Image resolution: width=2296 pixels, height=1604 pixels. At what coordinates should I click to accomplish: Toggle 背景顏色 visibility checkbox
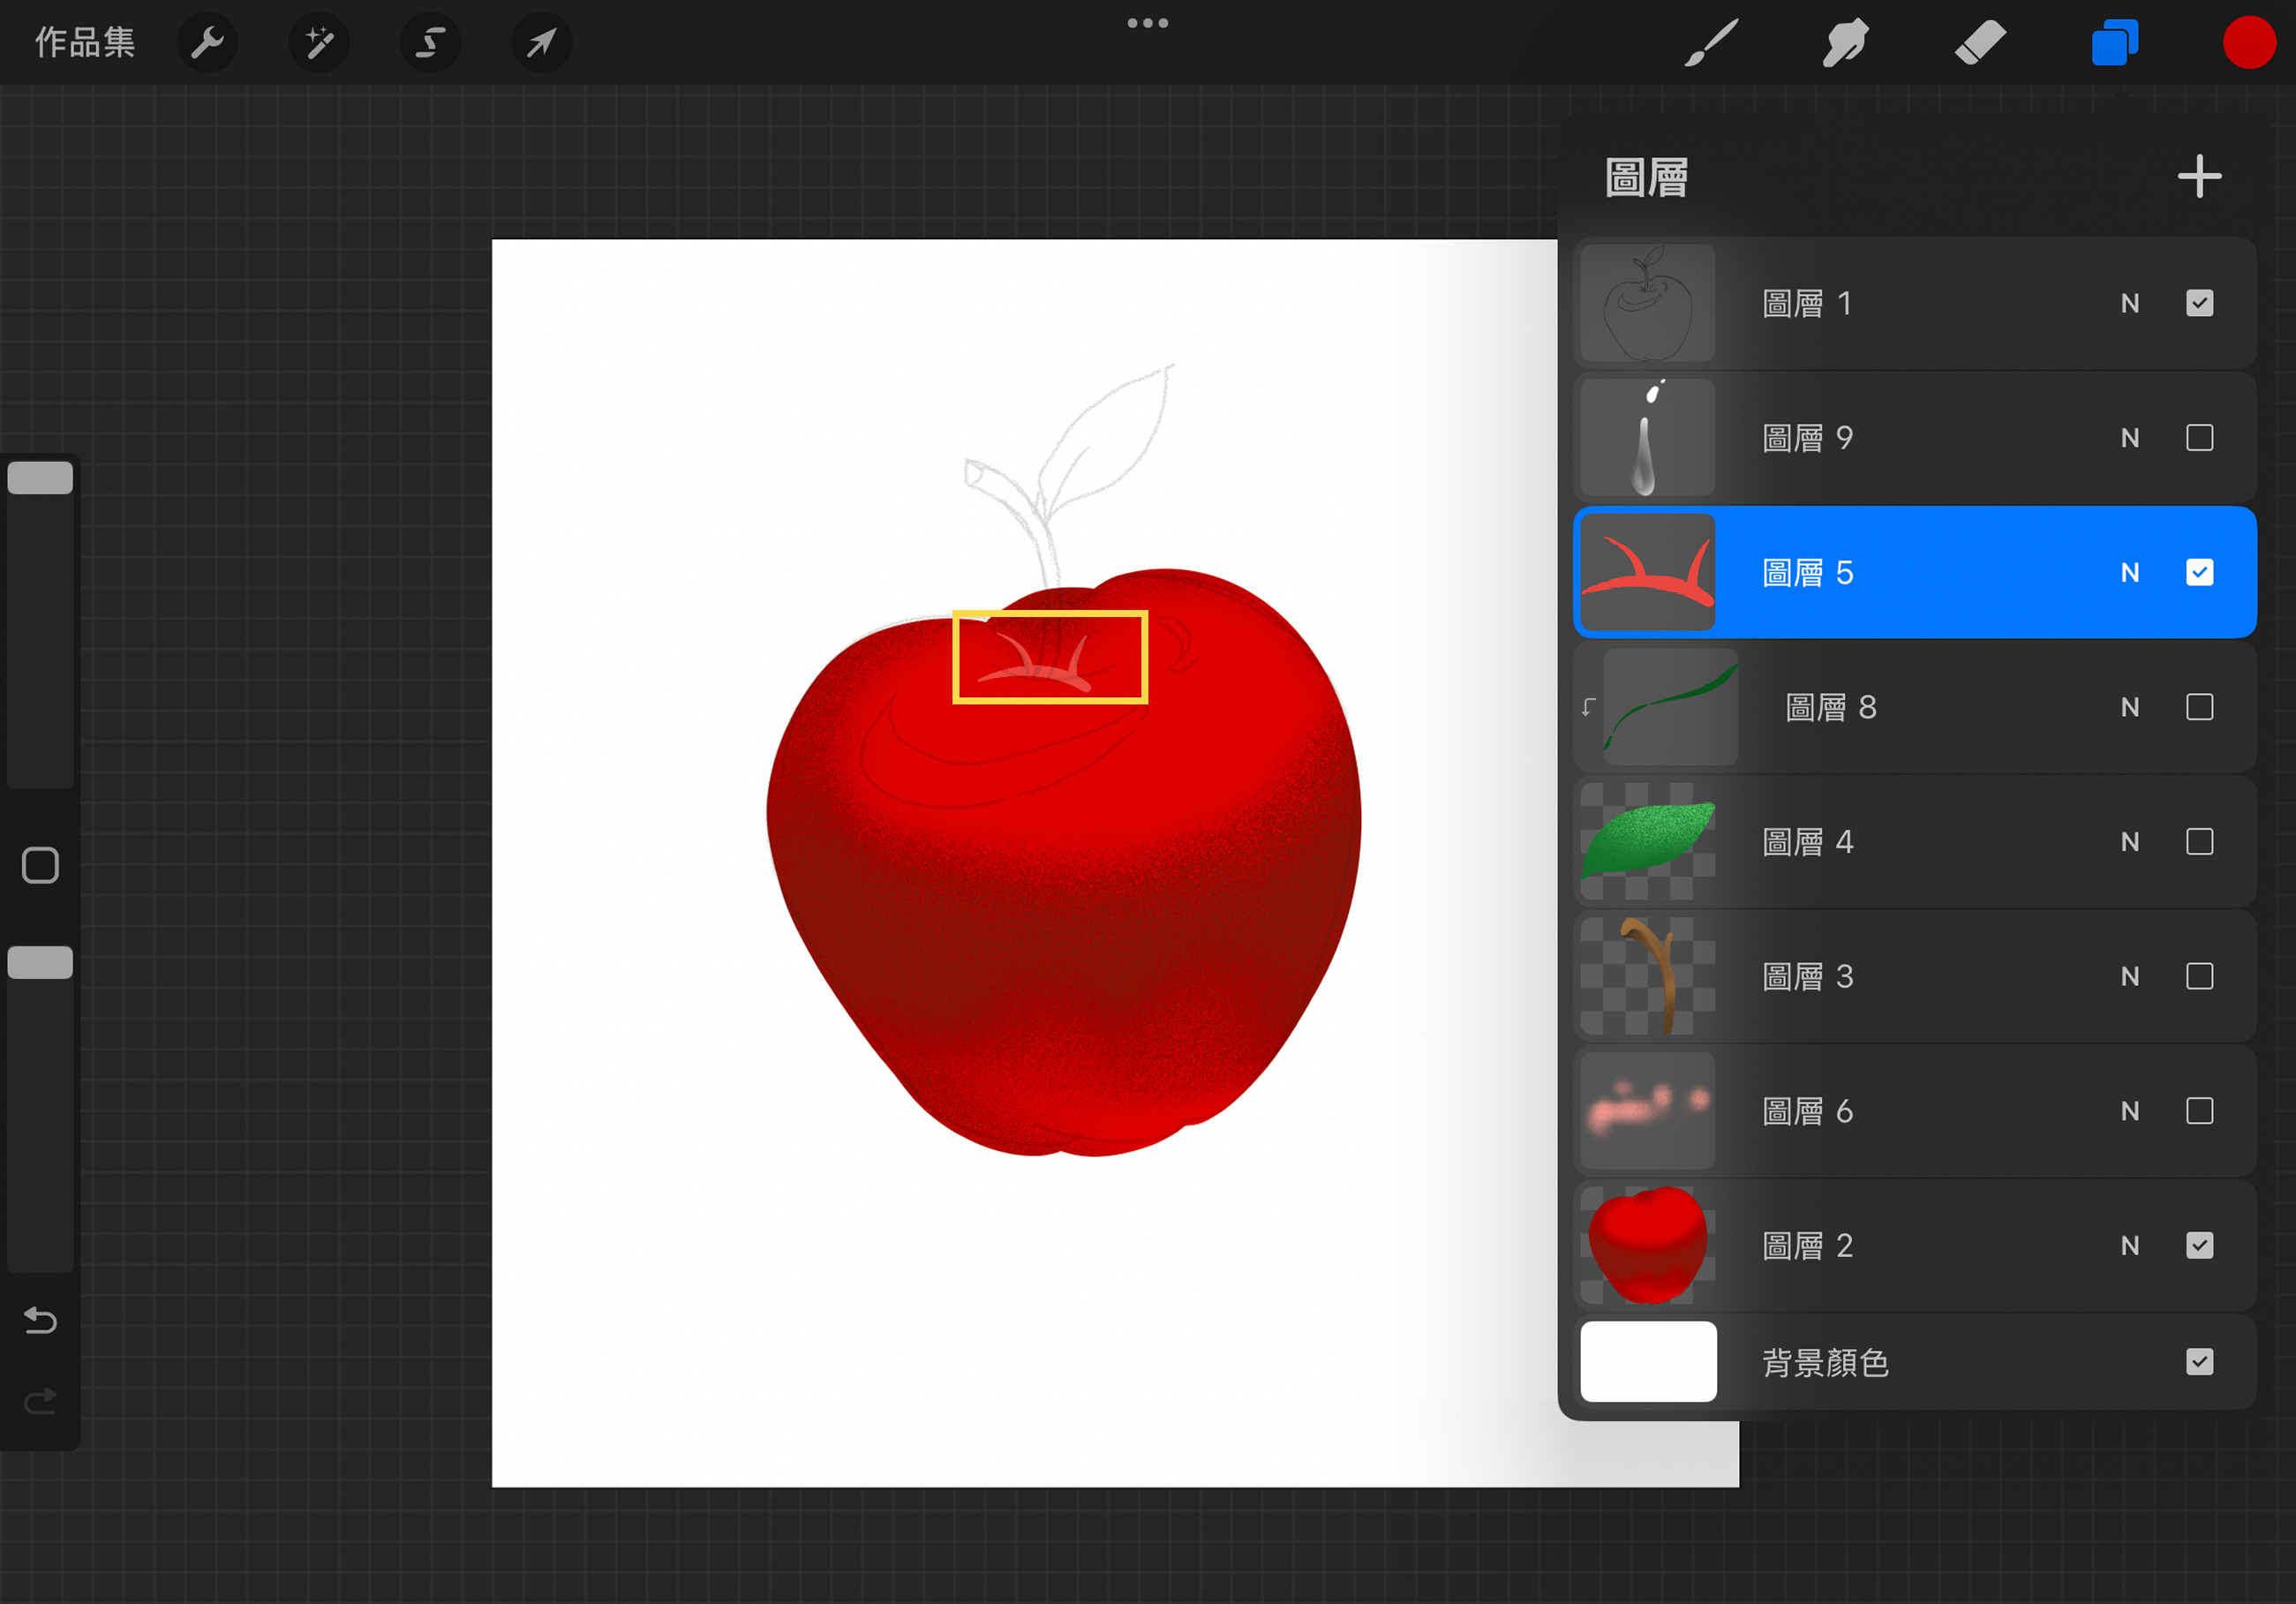pyautogui.click(x=2199, y=1362)
